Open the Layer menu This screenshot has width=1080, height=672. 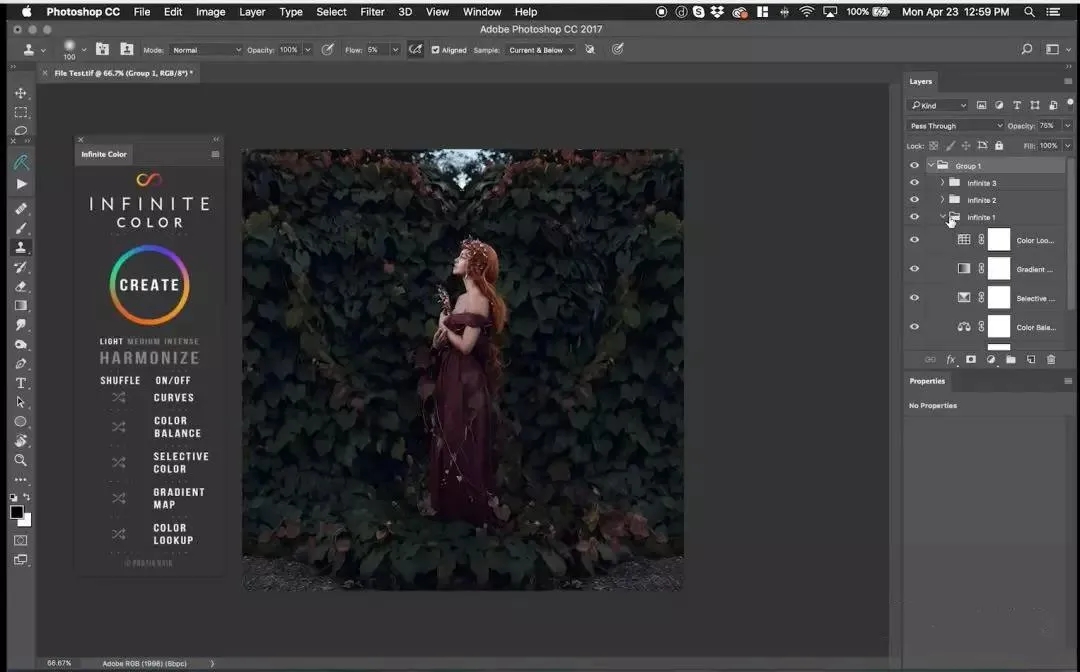pos(252,12)
